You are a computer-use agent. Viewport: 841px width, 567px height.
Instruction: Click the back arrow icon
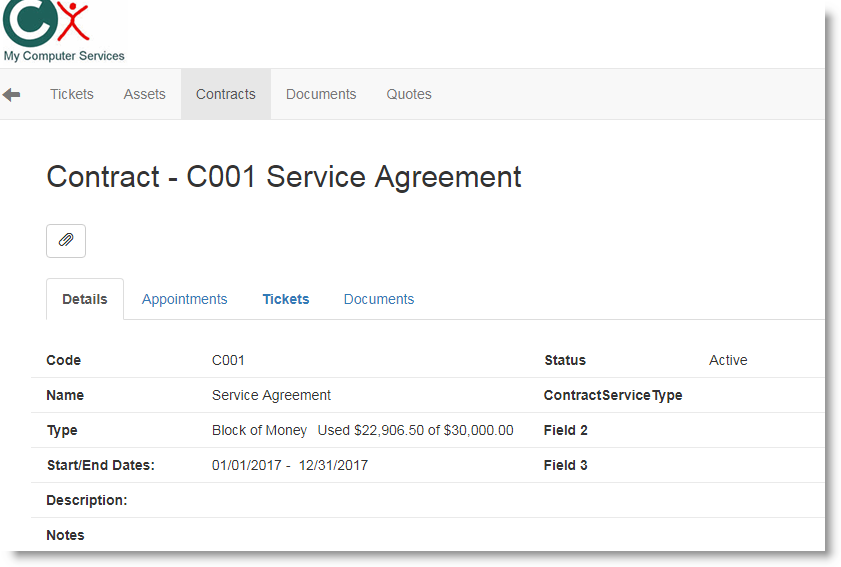click(12, 94)
